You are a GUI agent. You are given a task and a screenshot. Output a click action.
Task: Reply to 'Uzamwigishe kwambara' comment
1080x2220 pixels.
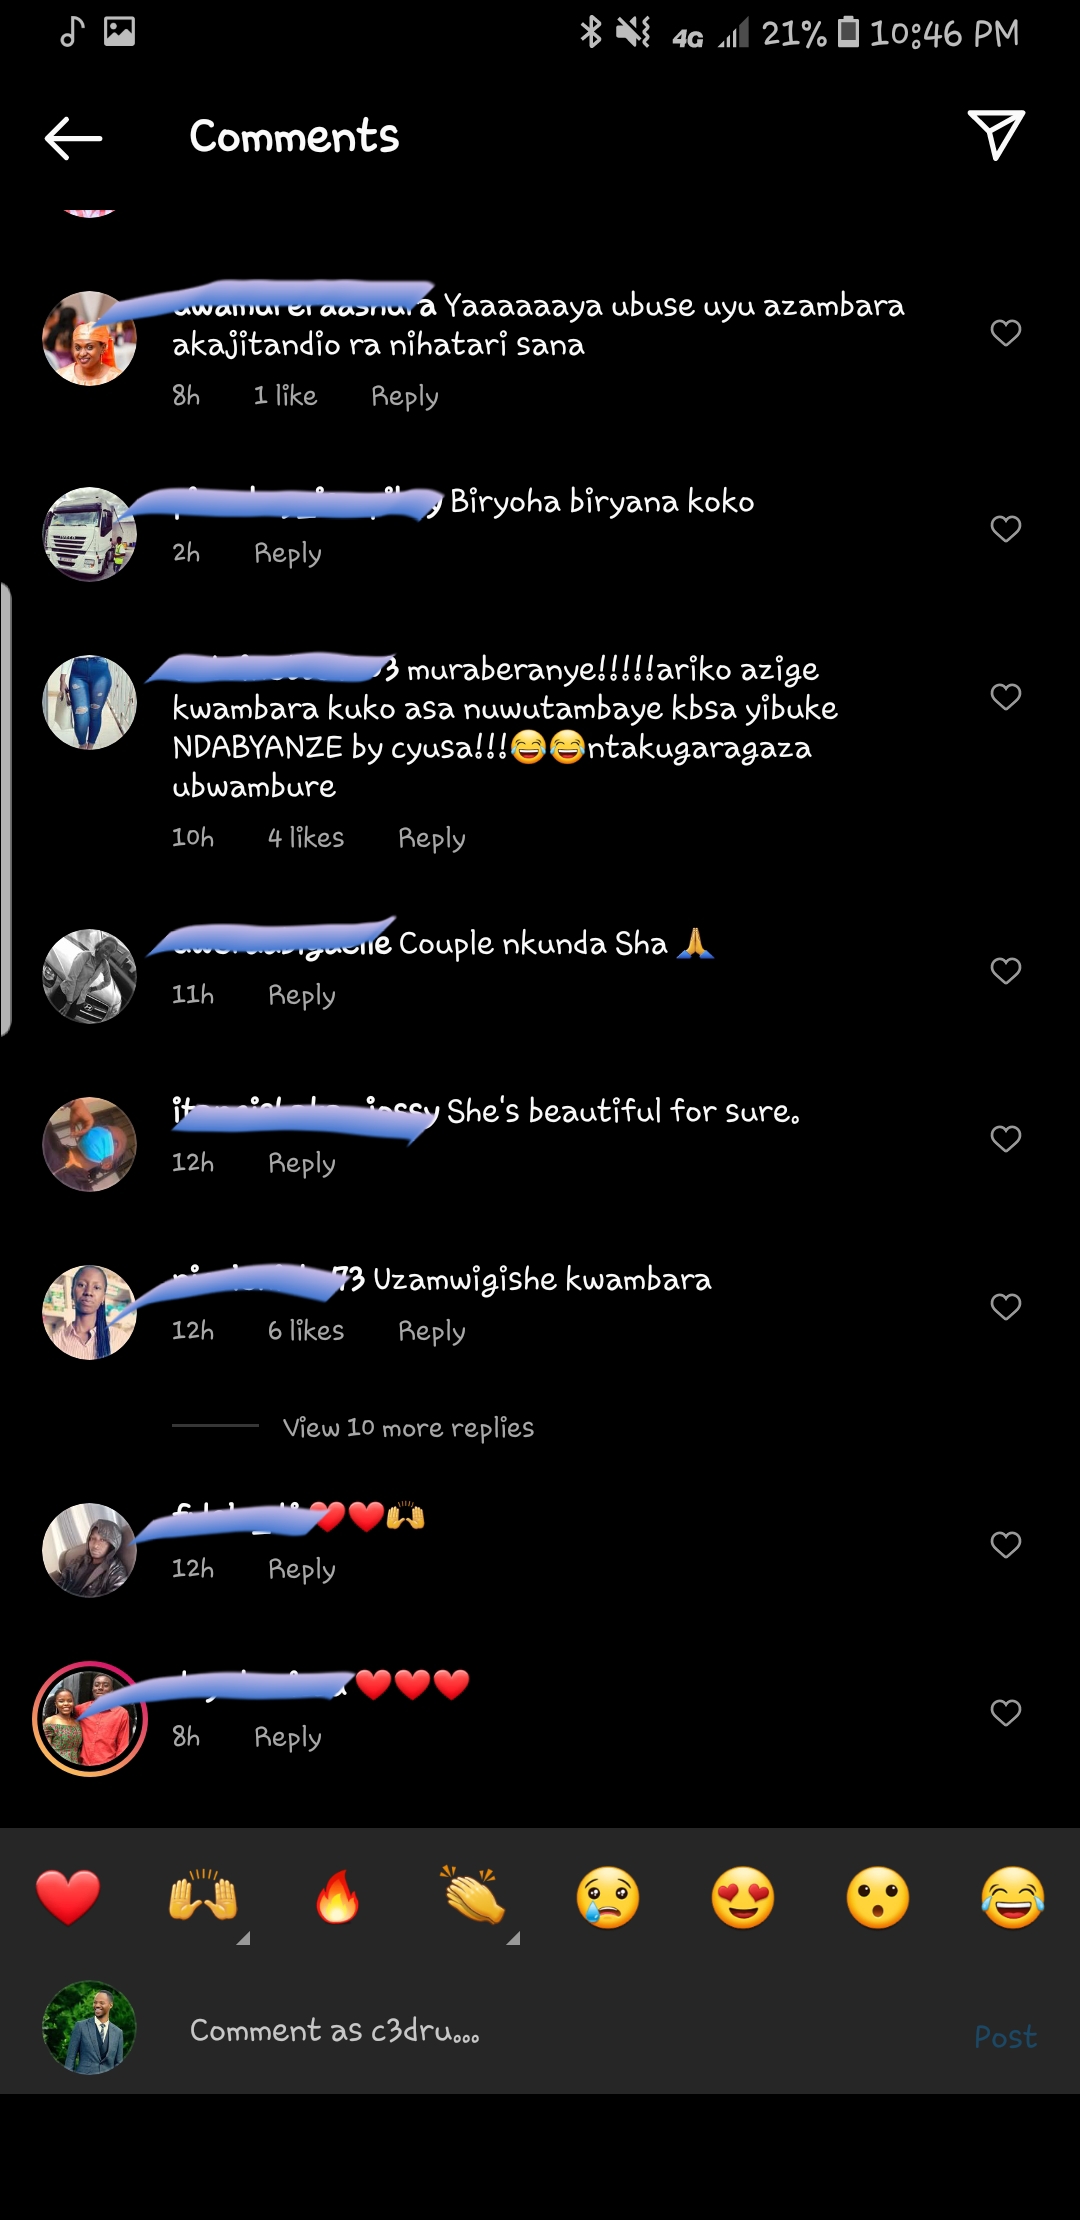click(432, 1331)
